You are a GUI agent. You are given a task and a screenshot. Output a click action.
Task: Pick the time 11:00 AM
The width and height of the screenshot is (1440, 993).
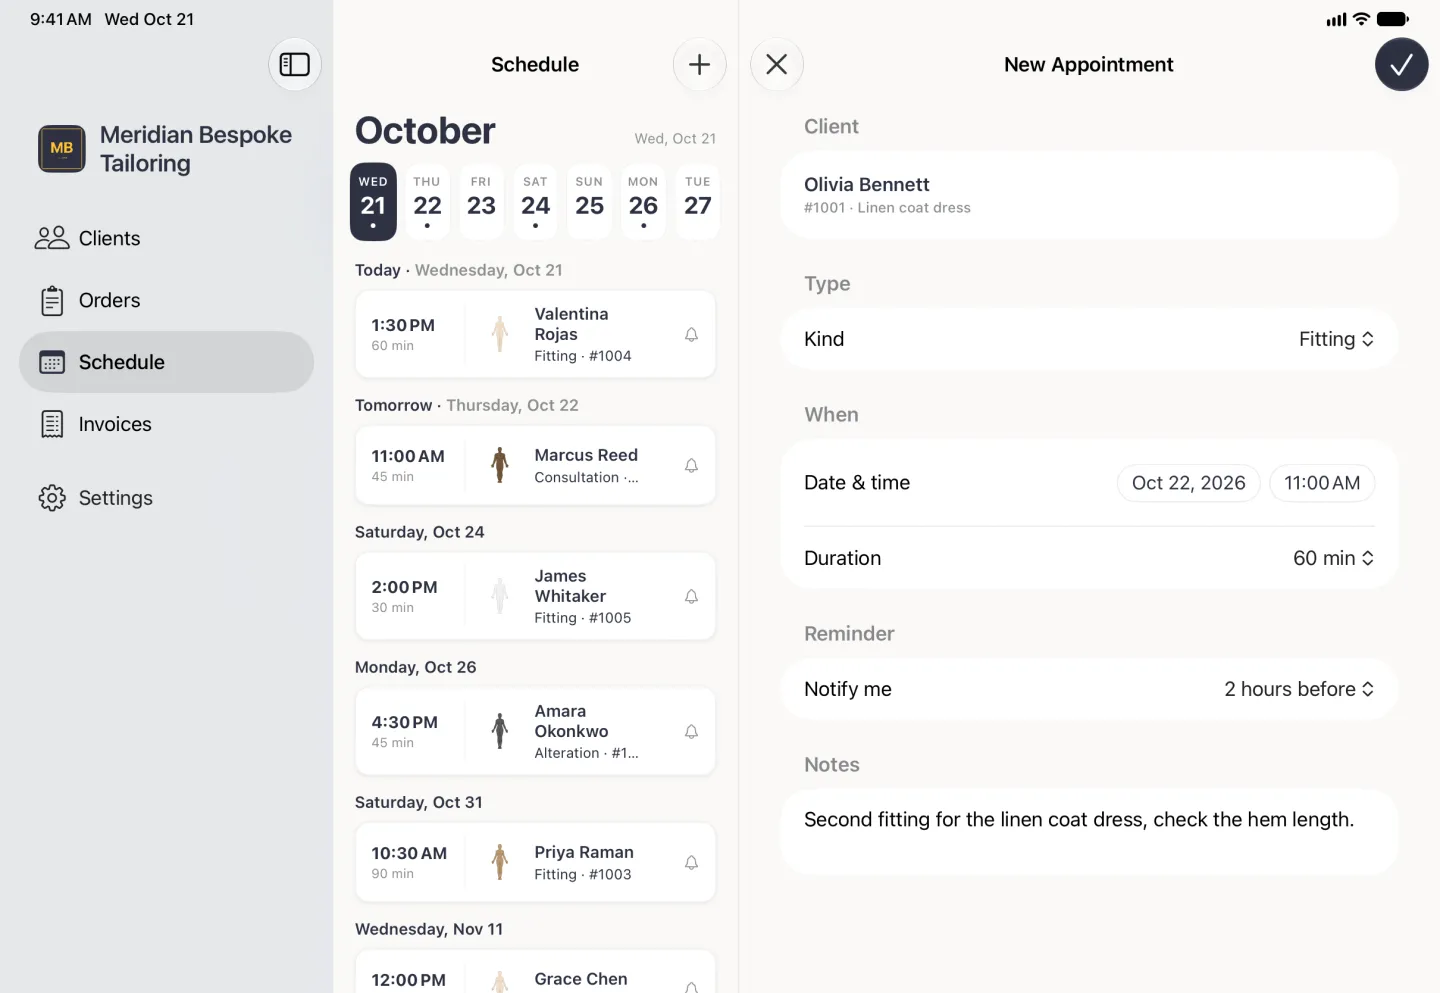click(1322, 483)
